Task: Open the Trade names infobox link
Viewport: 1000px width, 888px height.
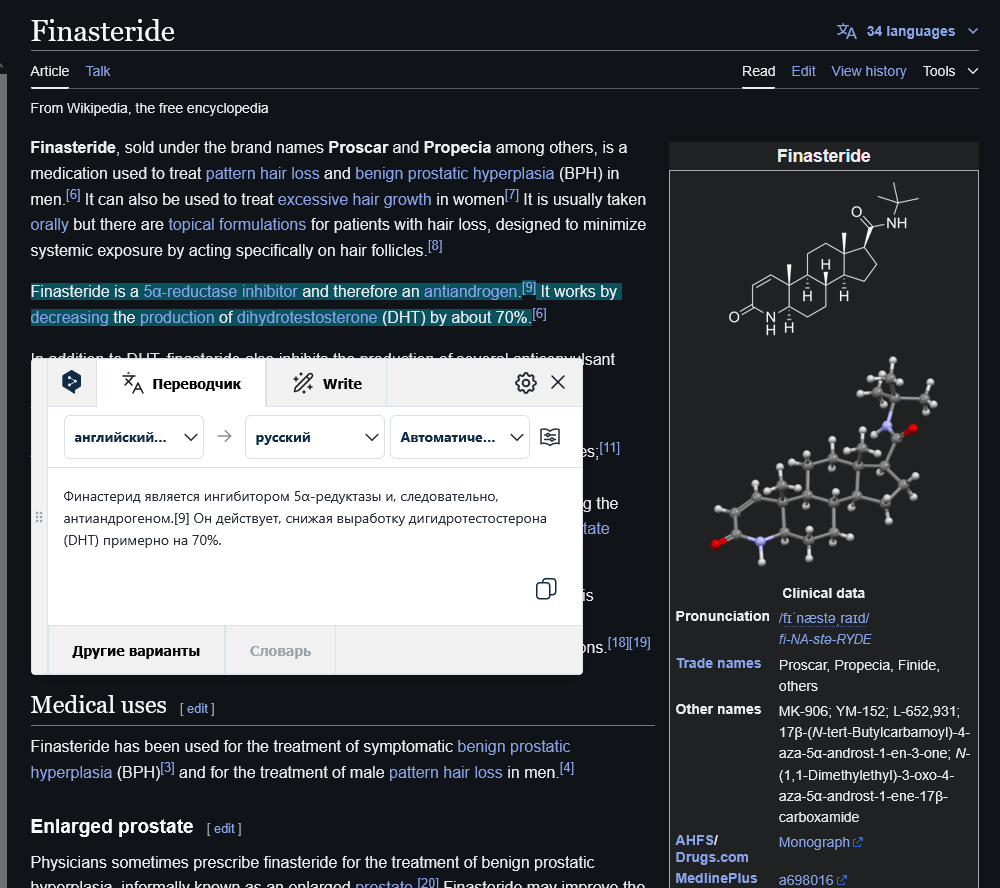Action: coord(718,663)
